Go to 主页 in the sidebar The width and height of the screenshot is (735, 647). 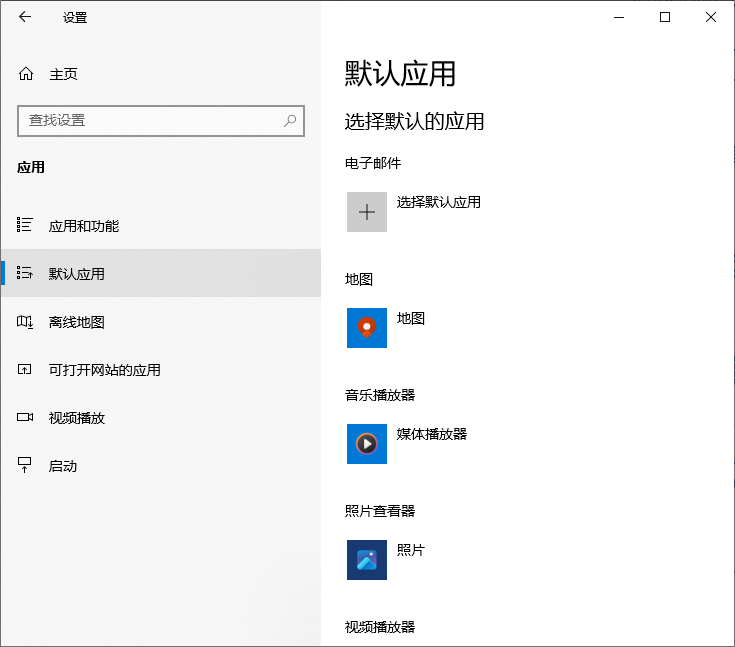[x=161, y=74]
